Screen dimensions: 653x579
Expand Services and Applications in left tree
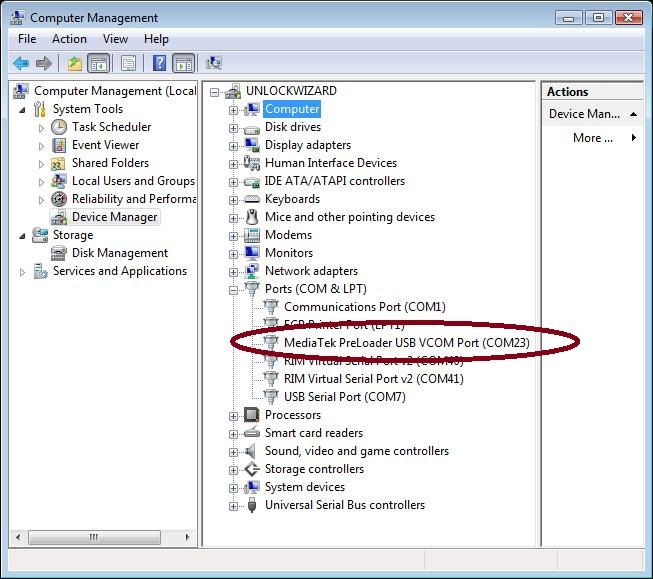tap(23, 271)
